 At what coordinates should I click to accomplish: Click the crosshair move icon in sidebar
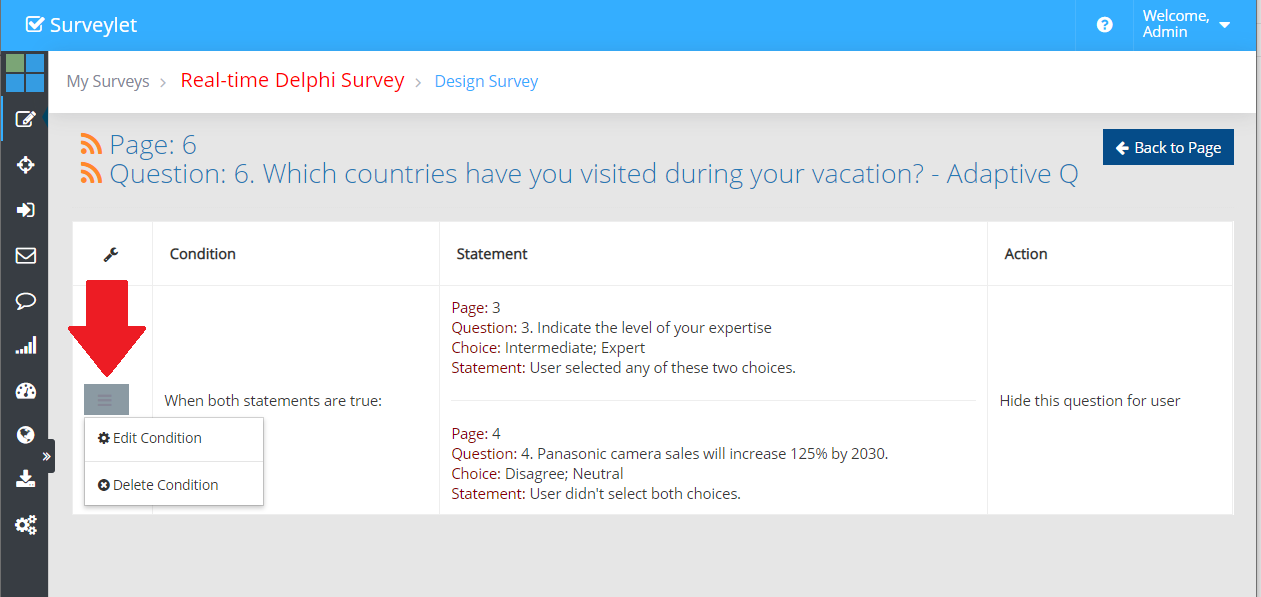click(x=26, y=165)
